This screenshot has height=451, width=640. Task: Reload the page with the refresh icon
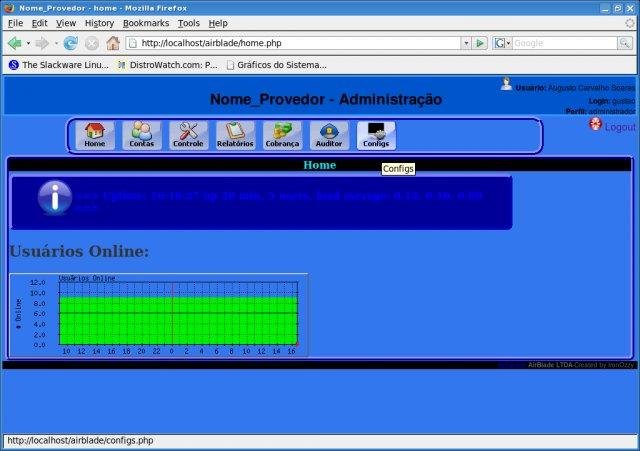tap(70, 43)
